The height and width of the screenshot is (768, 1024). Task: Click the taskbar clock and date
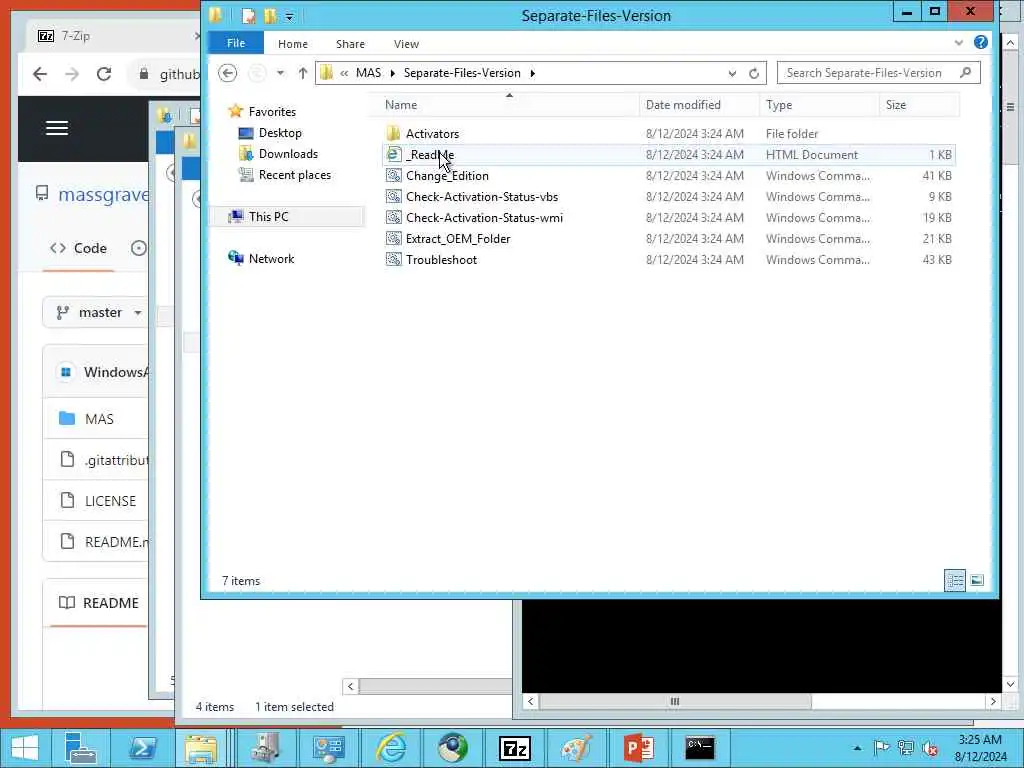pyautogui.click(x=980, y=748)
